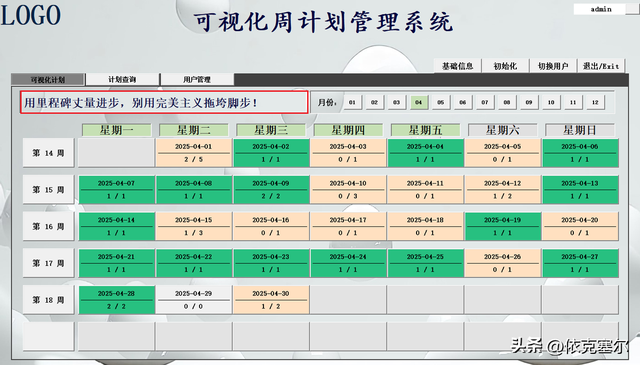Open the 2025-04-02 day cell
This screenshot has height=365, width=640.
(x=271, y=153)
